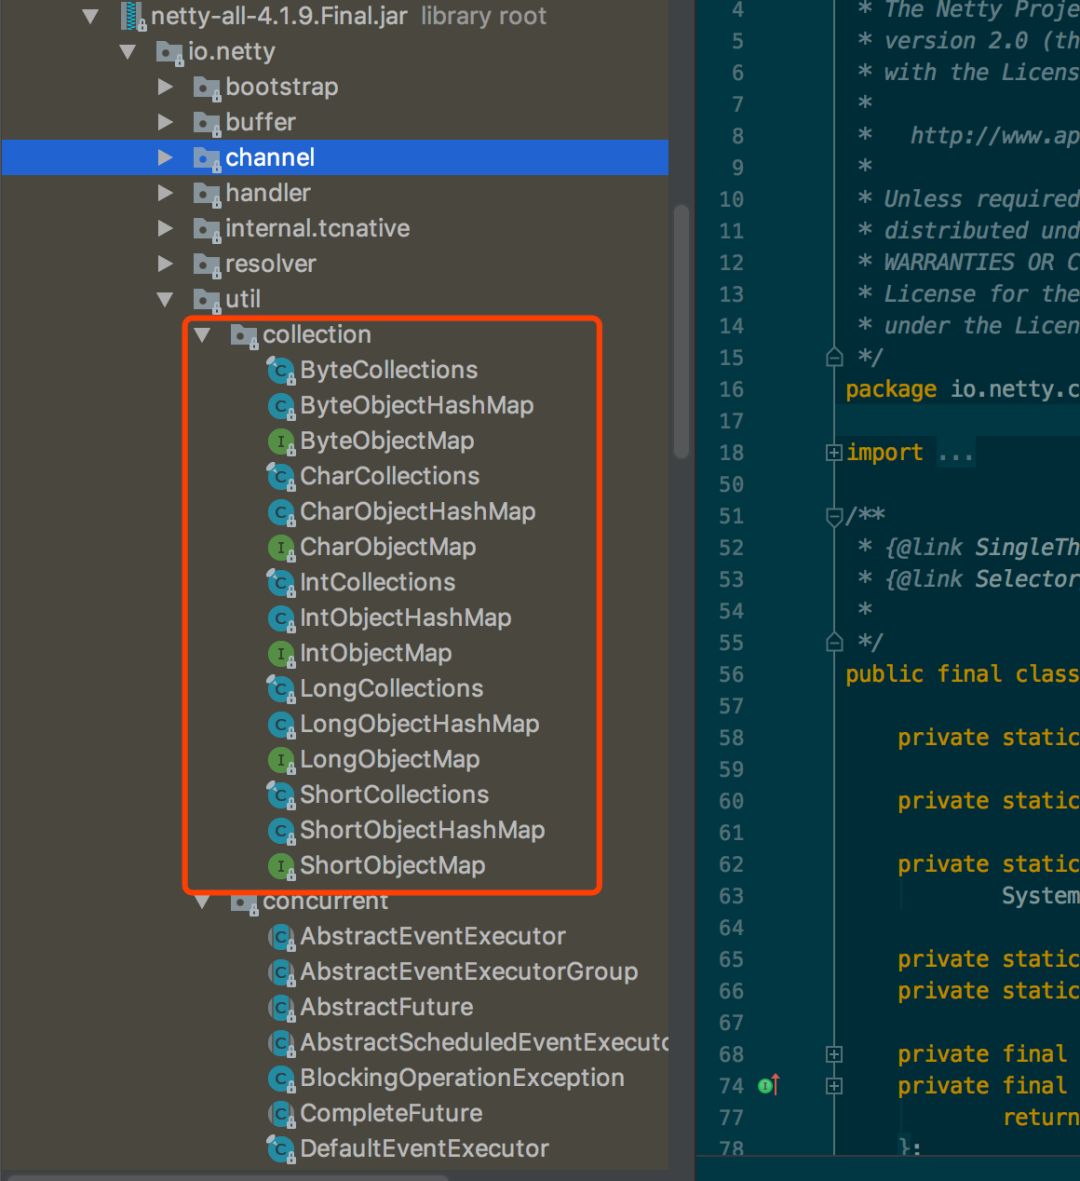The width and height of the screenshot is (1080, 1181).
Task: Click the CharCollections class icon
Action: pos(281,477)
